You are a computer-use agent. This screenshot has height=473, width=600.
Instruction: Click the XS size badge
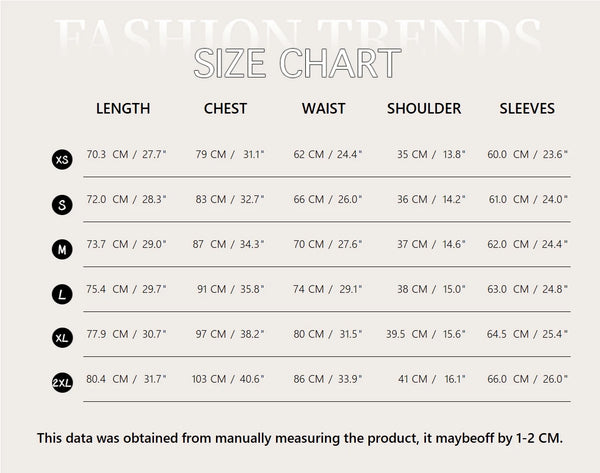coord(62,159)
